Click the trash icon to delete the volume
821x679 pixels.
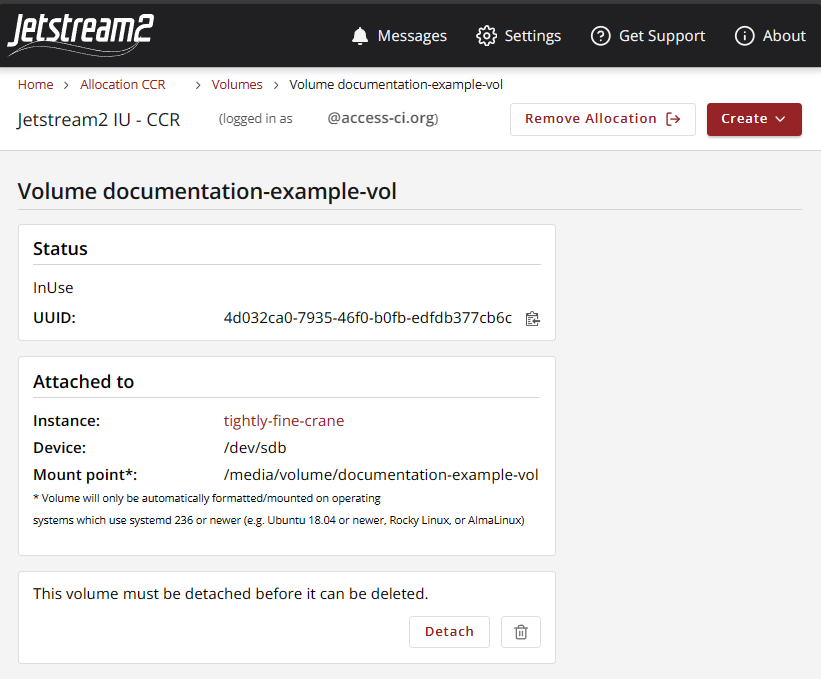520,631
